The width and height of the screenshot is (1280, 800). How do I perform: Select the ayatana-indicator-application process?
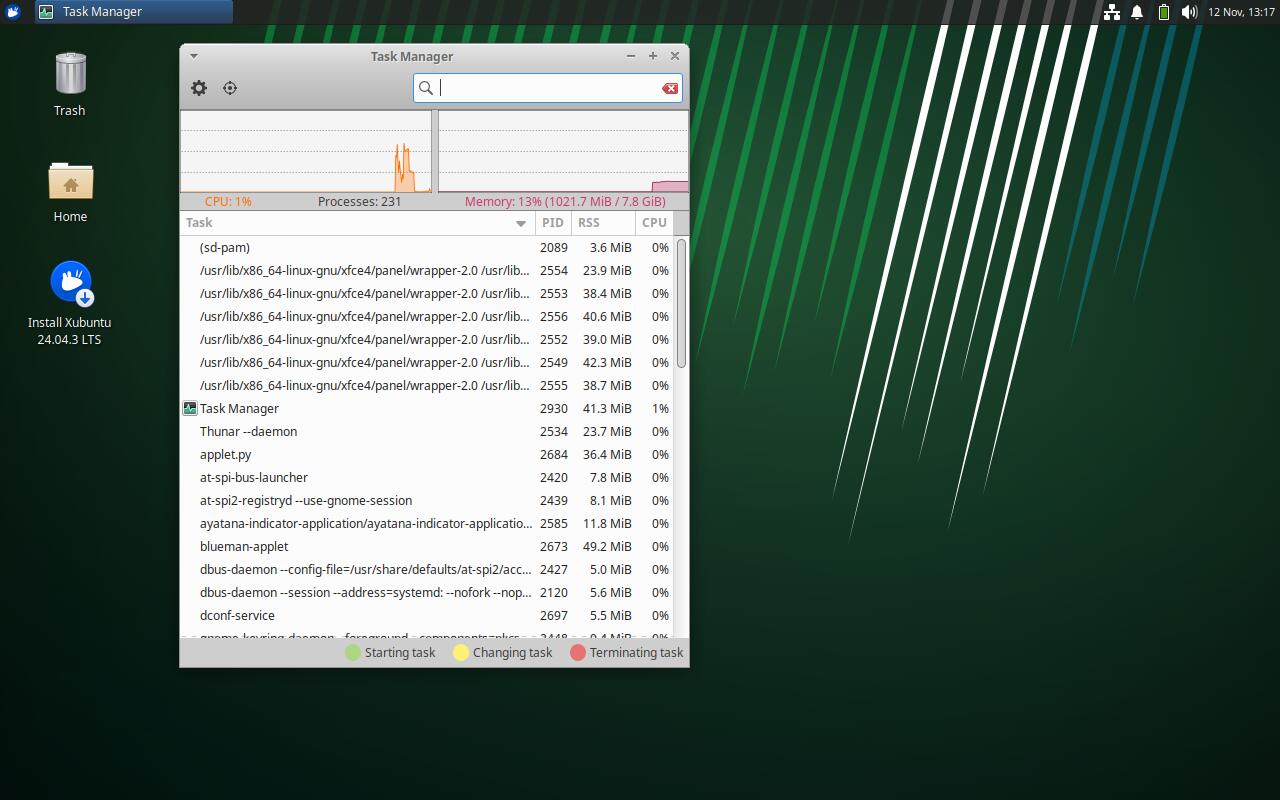tap(428, 523)
